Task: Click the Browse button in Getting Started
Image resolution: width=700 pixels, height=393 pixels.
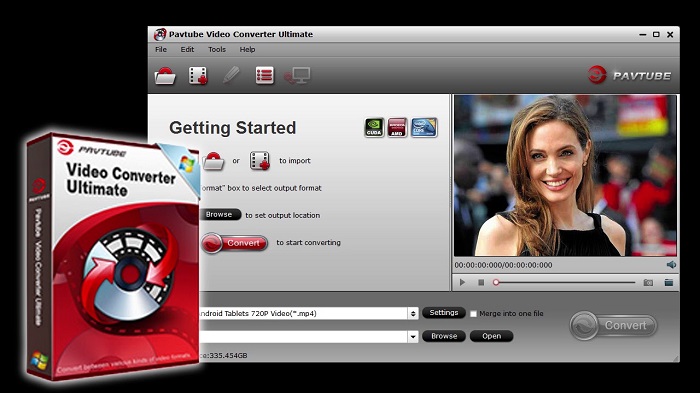Action: point(220,215)
